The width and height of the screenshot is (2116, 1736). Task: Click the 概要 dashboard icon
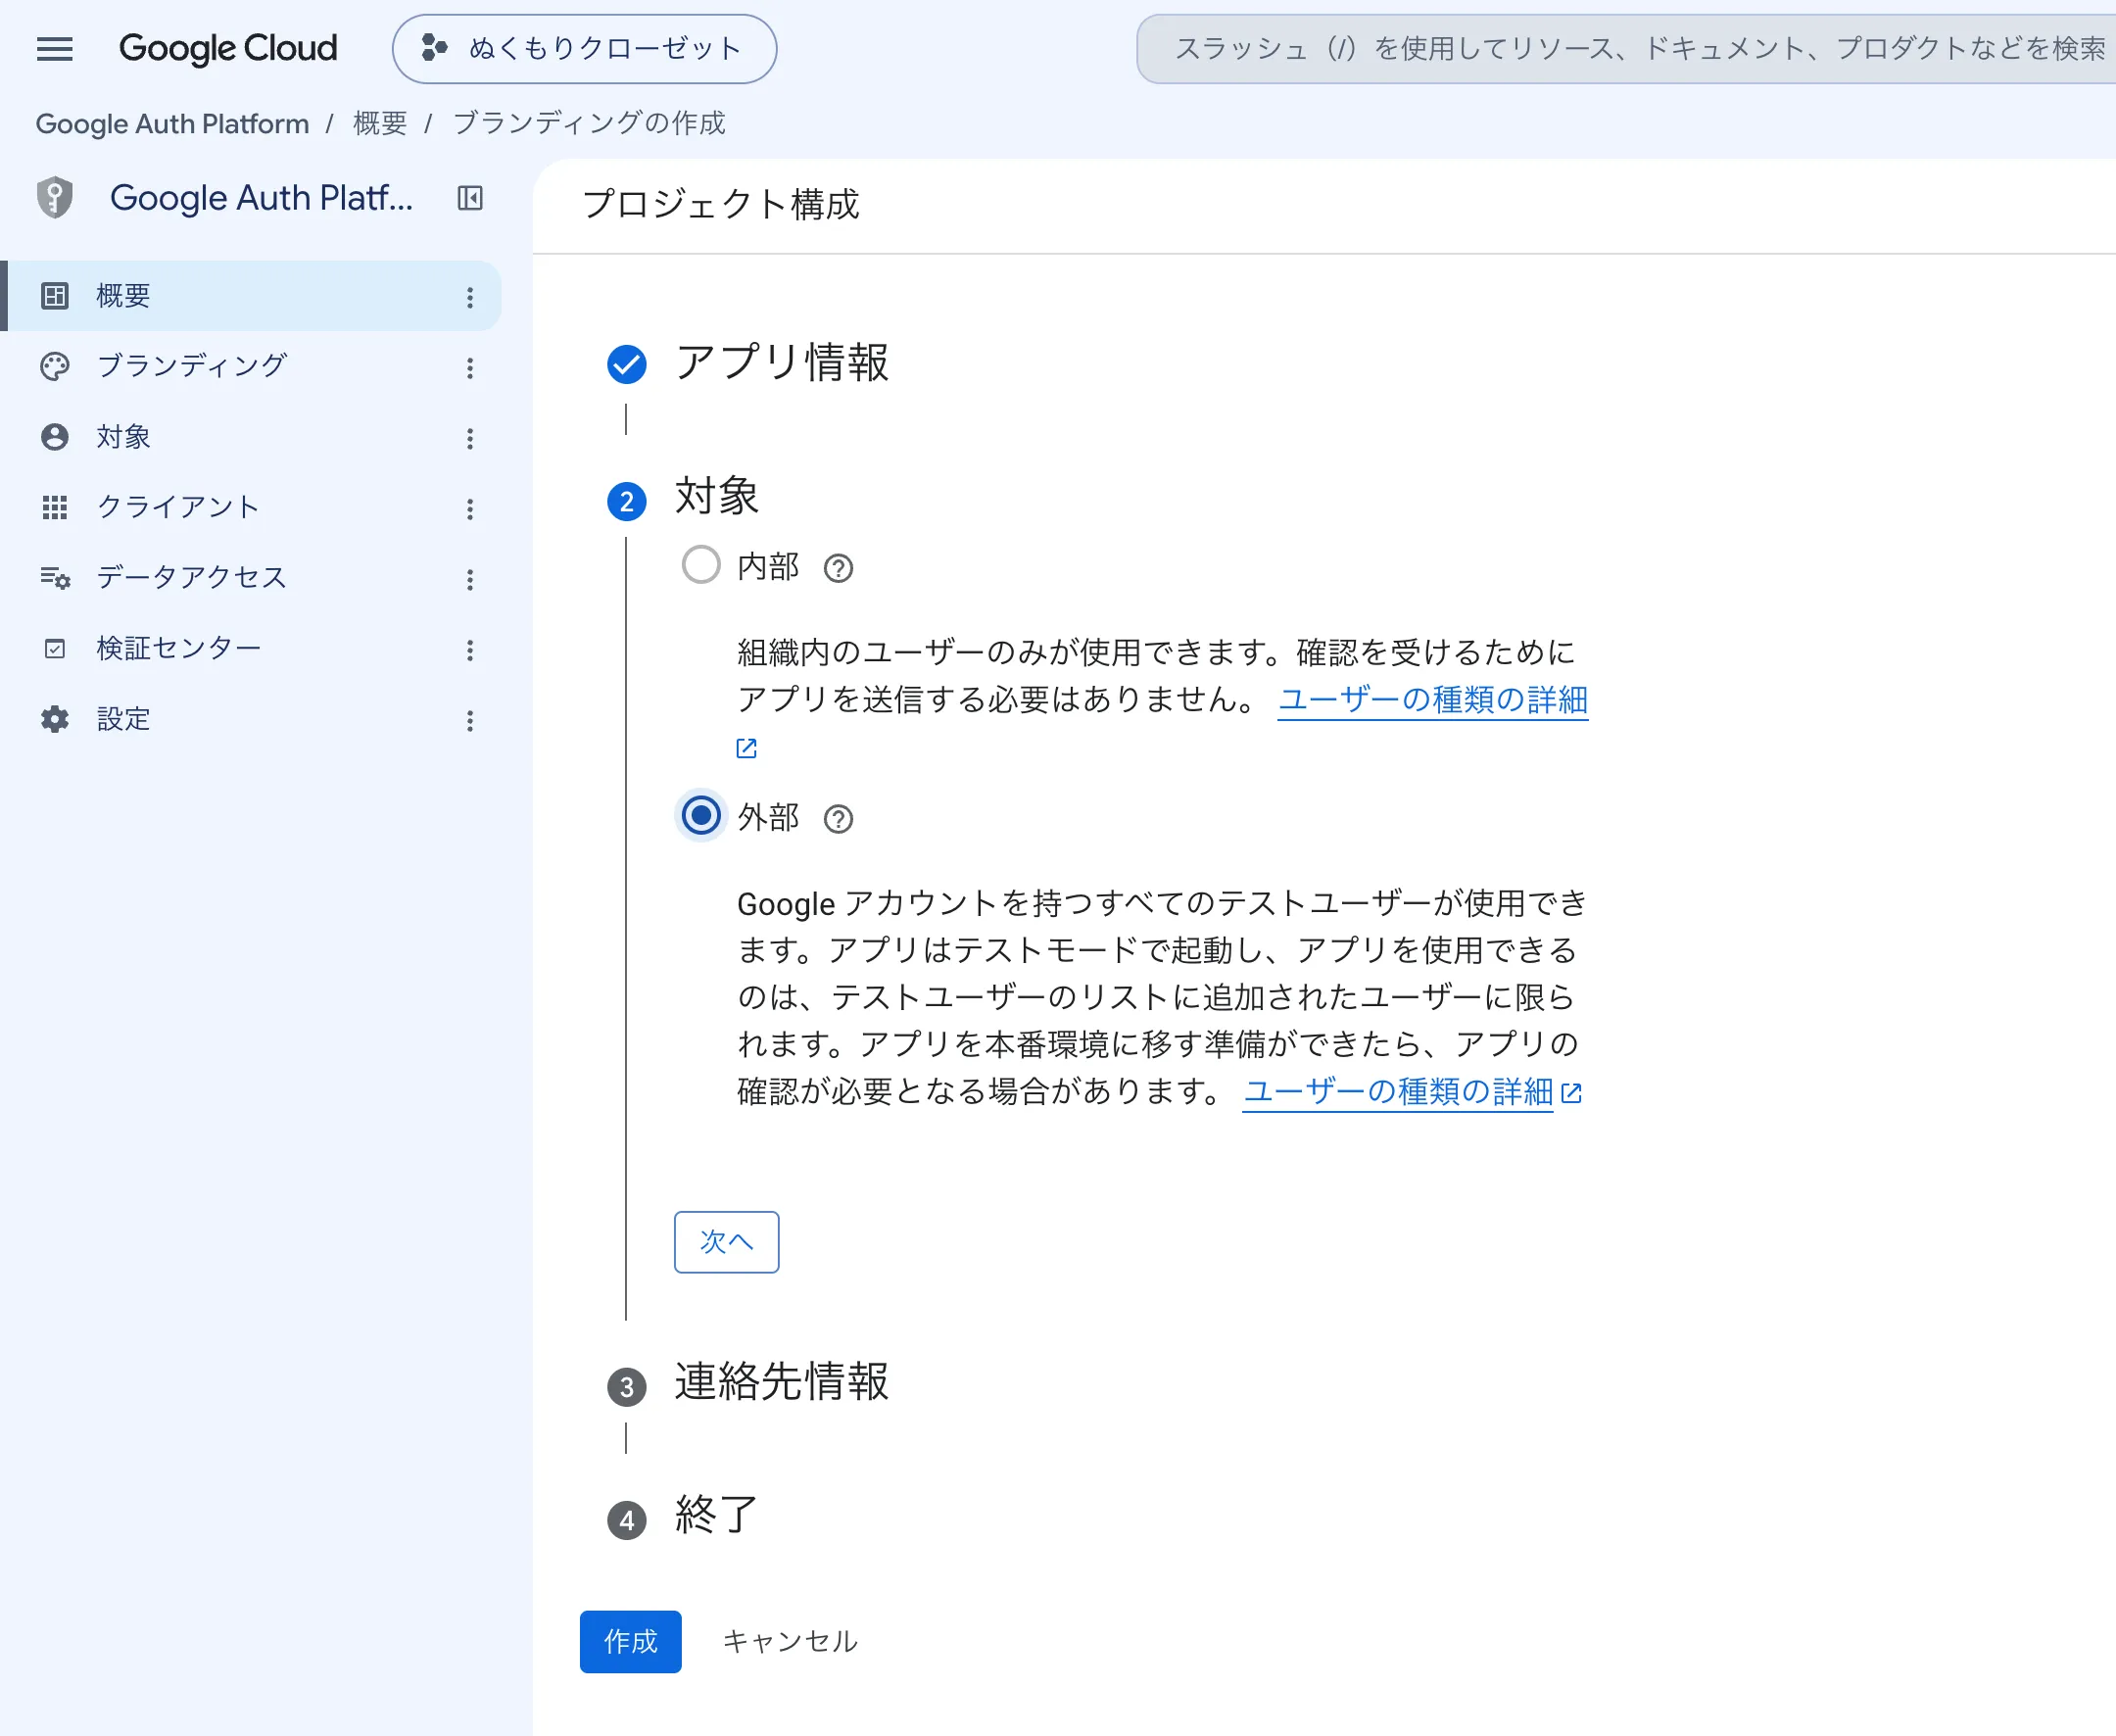pos(55,296)
